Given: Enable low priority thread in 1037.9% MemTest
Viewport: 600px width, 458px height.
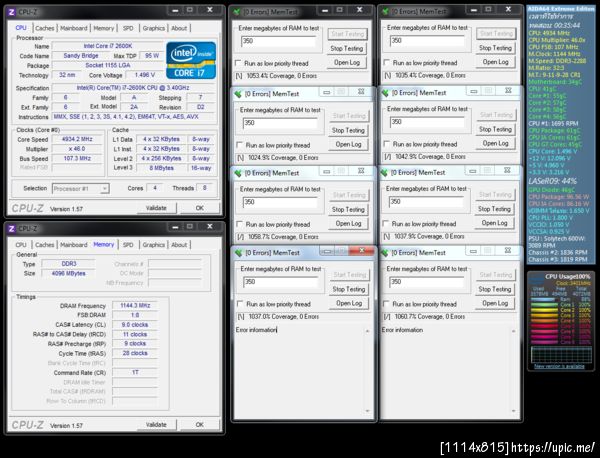Looking at the screenshot, I should [x=386, y=224].
